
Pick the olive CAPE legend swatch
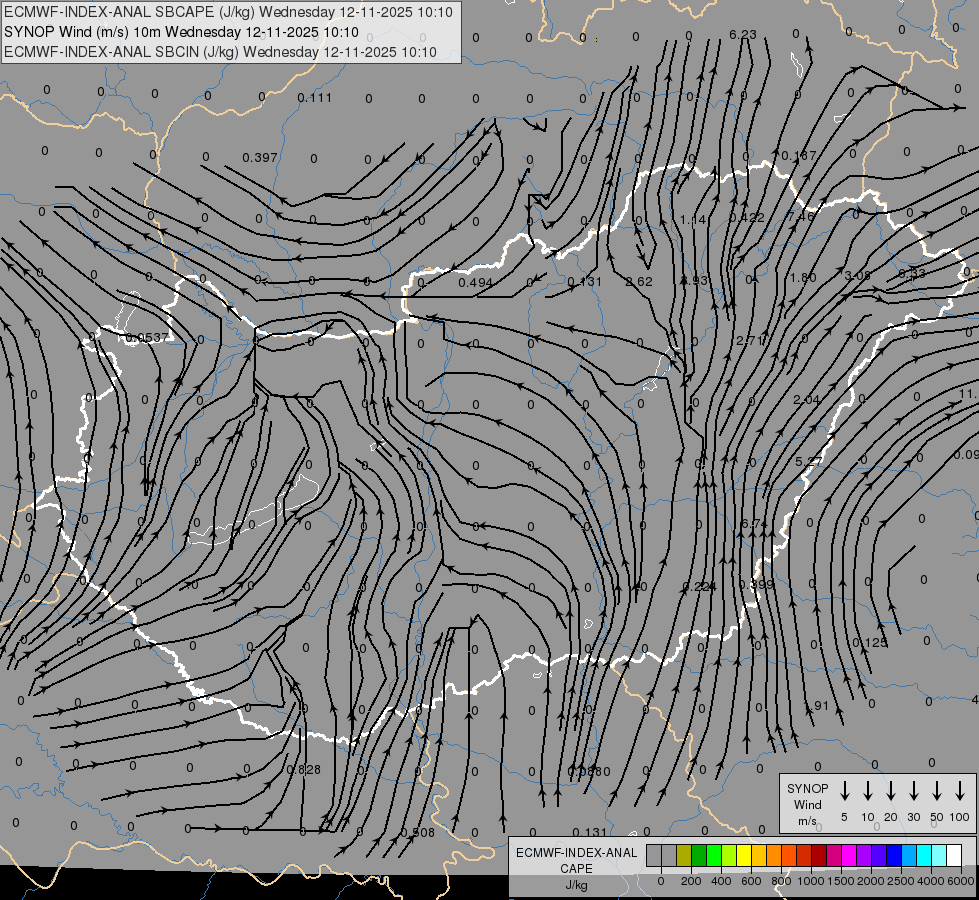[x=684, y=855]
